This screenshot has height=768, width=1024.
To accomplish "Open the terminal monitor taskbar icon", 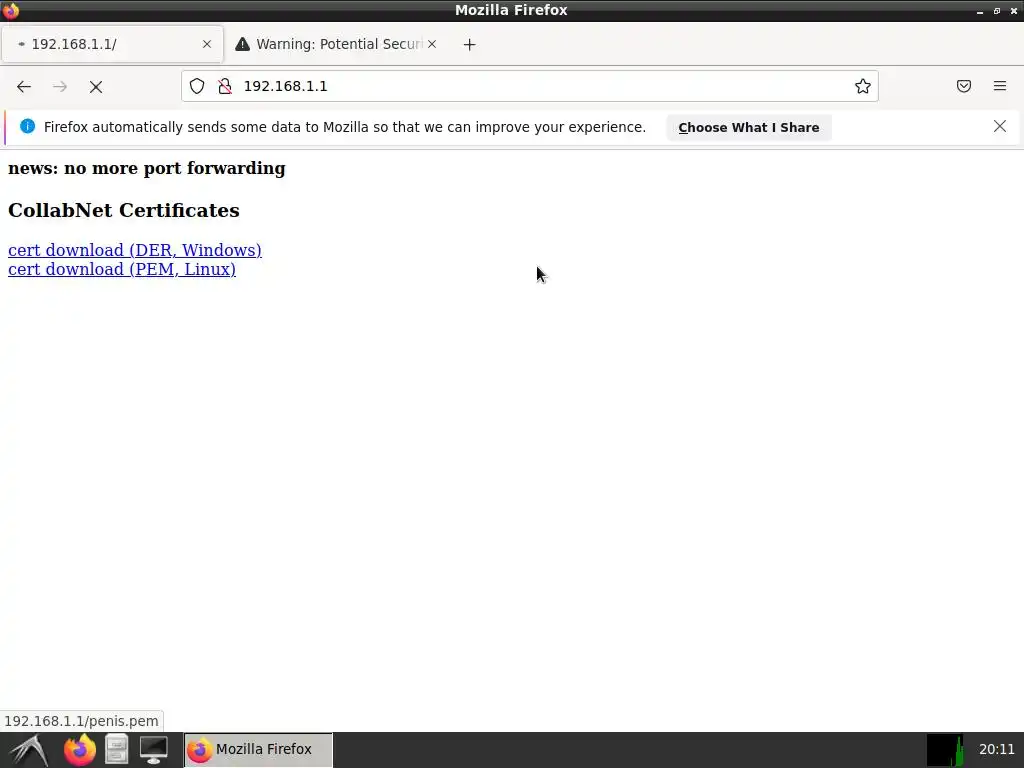I will click(153, 750).
